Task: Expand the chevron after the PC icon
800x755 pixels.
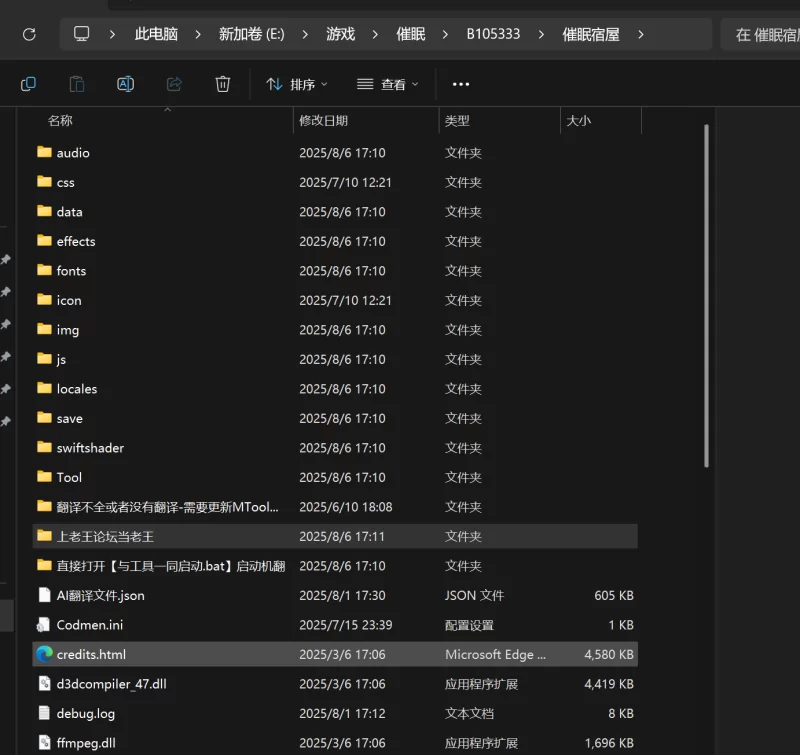Action: pos(112,35)
